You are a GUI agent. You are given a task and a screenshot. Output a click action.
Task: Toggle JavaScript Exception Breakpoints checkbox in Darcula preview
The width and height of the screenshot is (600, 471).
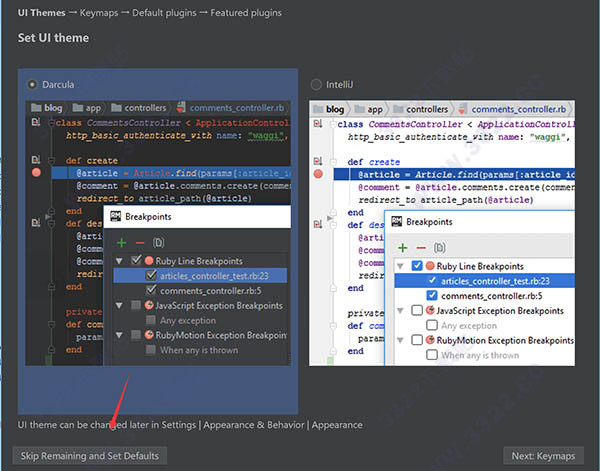[136, 305]
